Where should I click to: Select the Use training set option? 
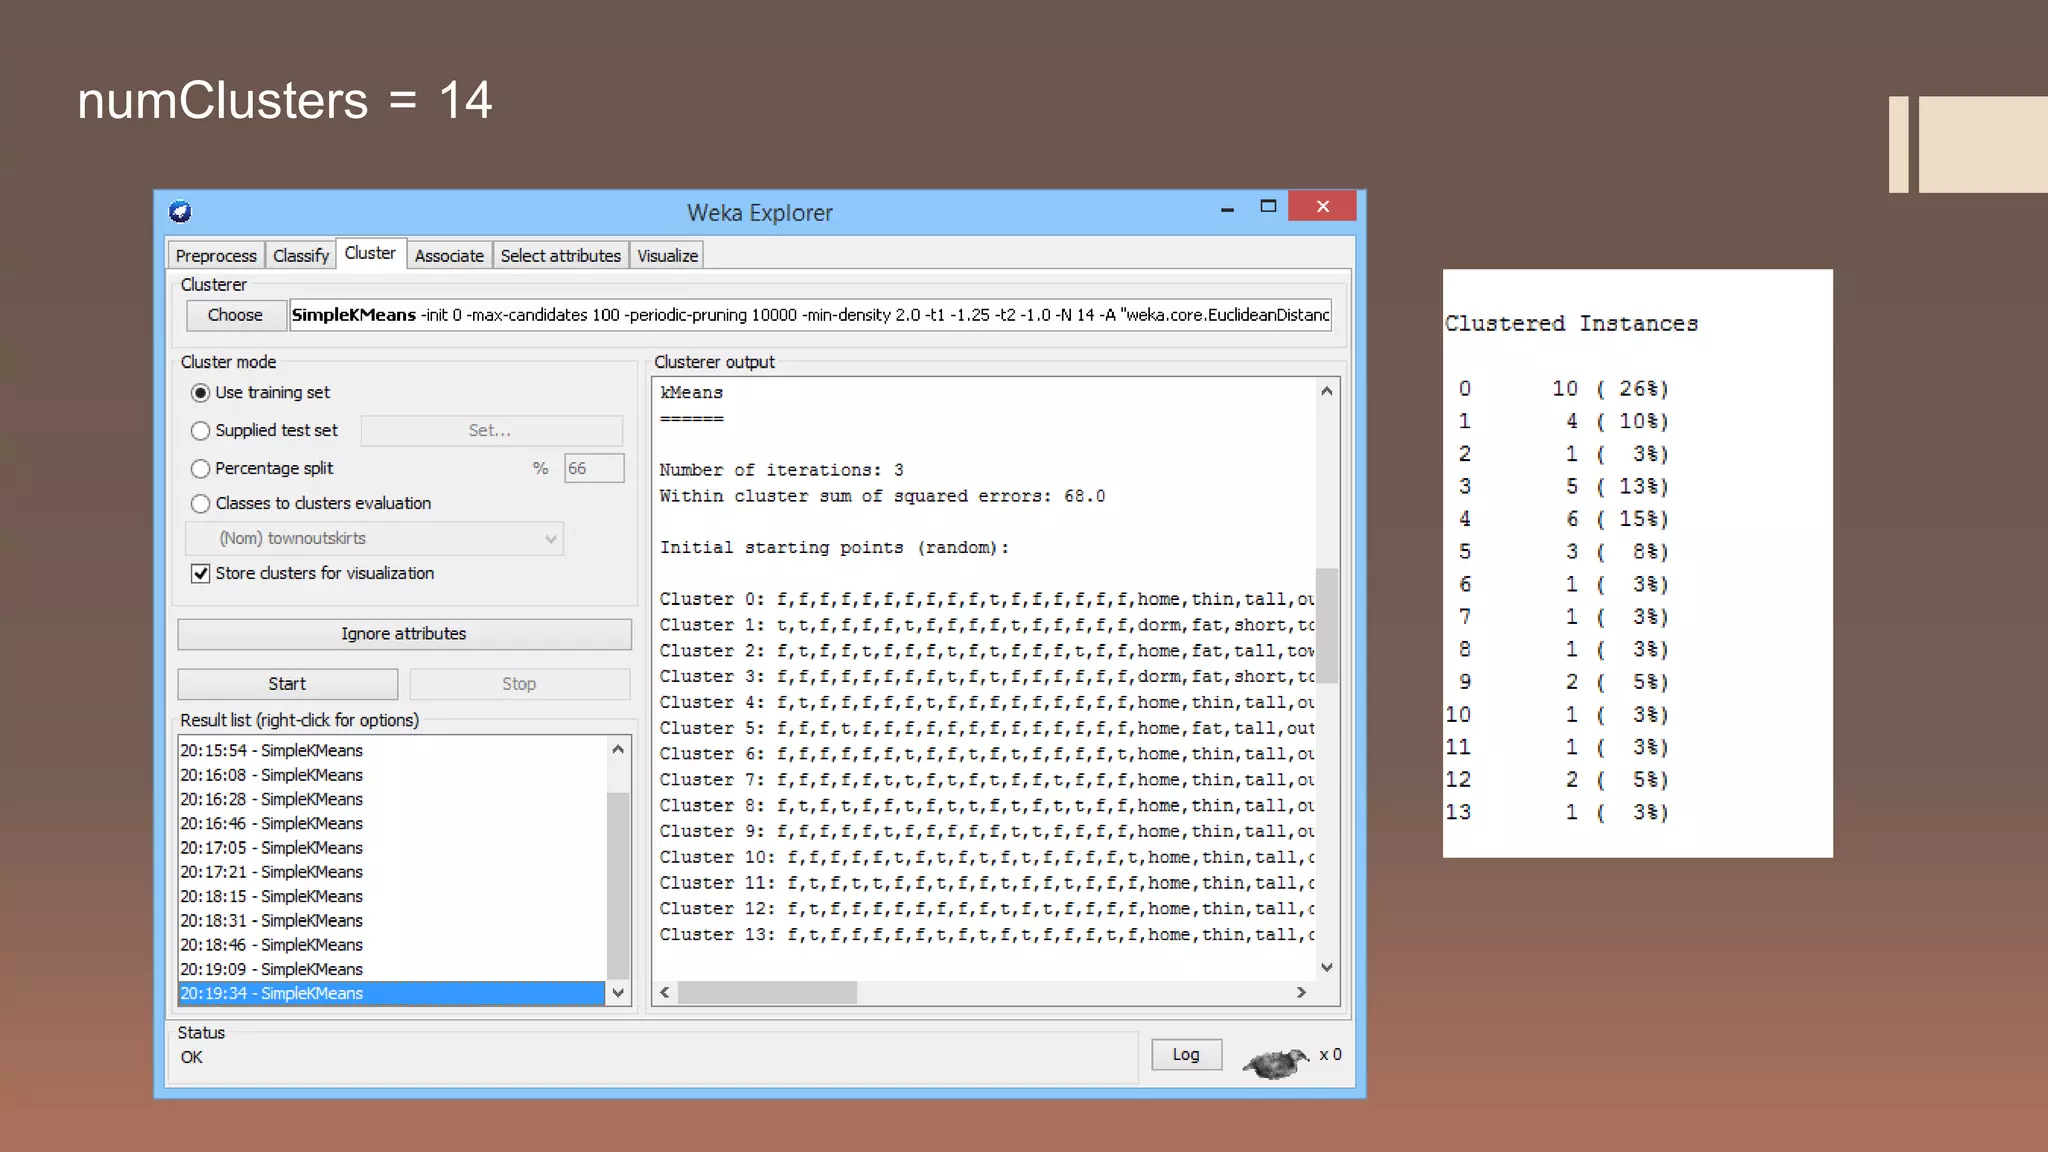click(x=201, y=393)
